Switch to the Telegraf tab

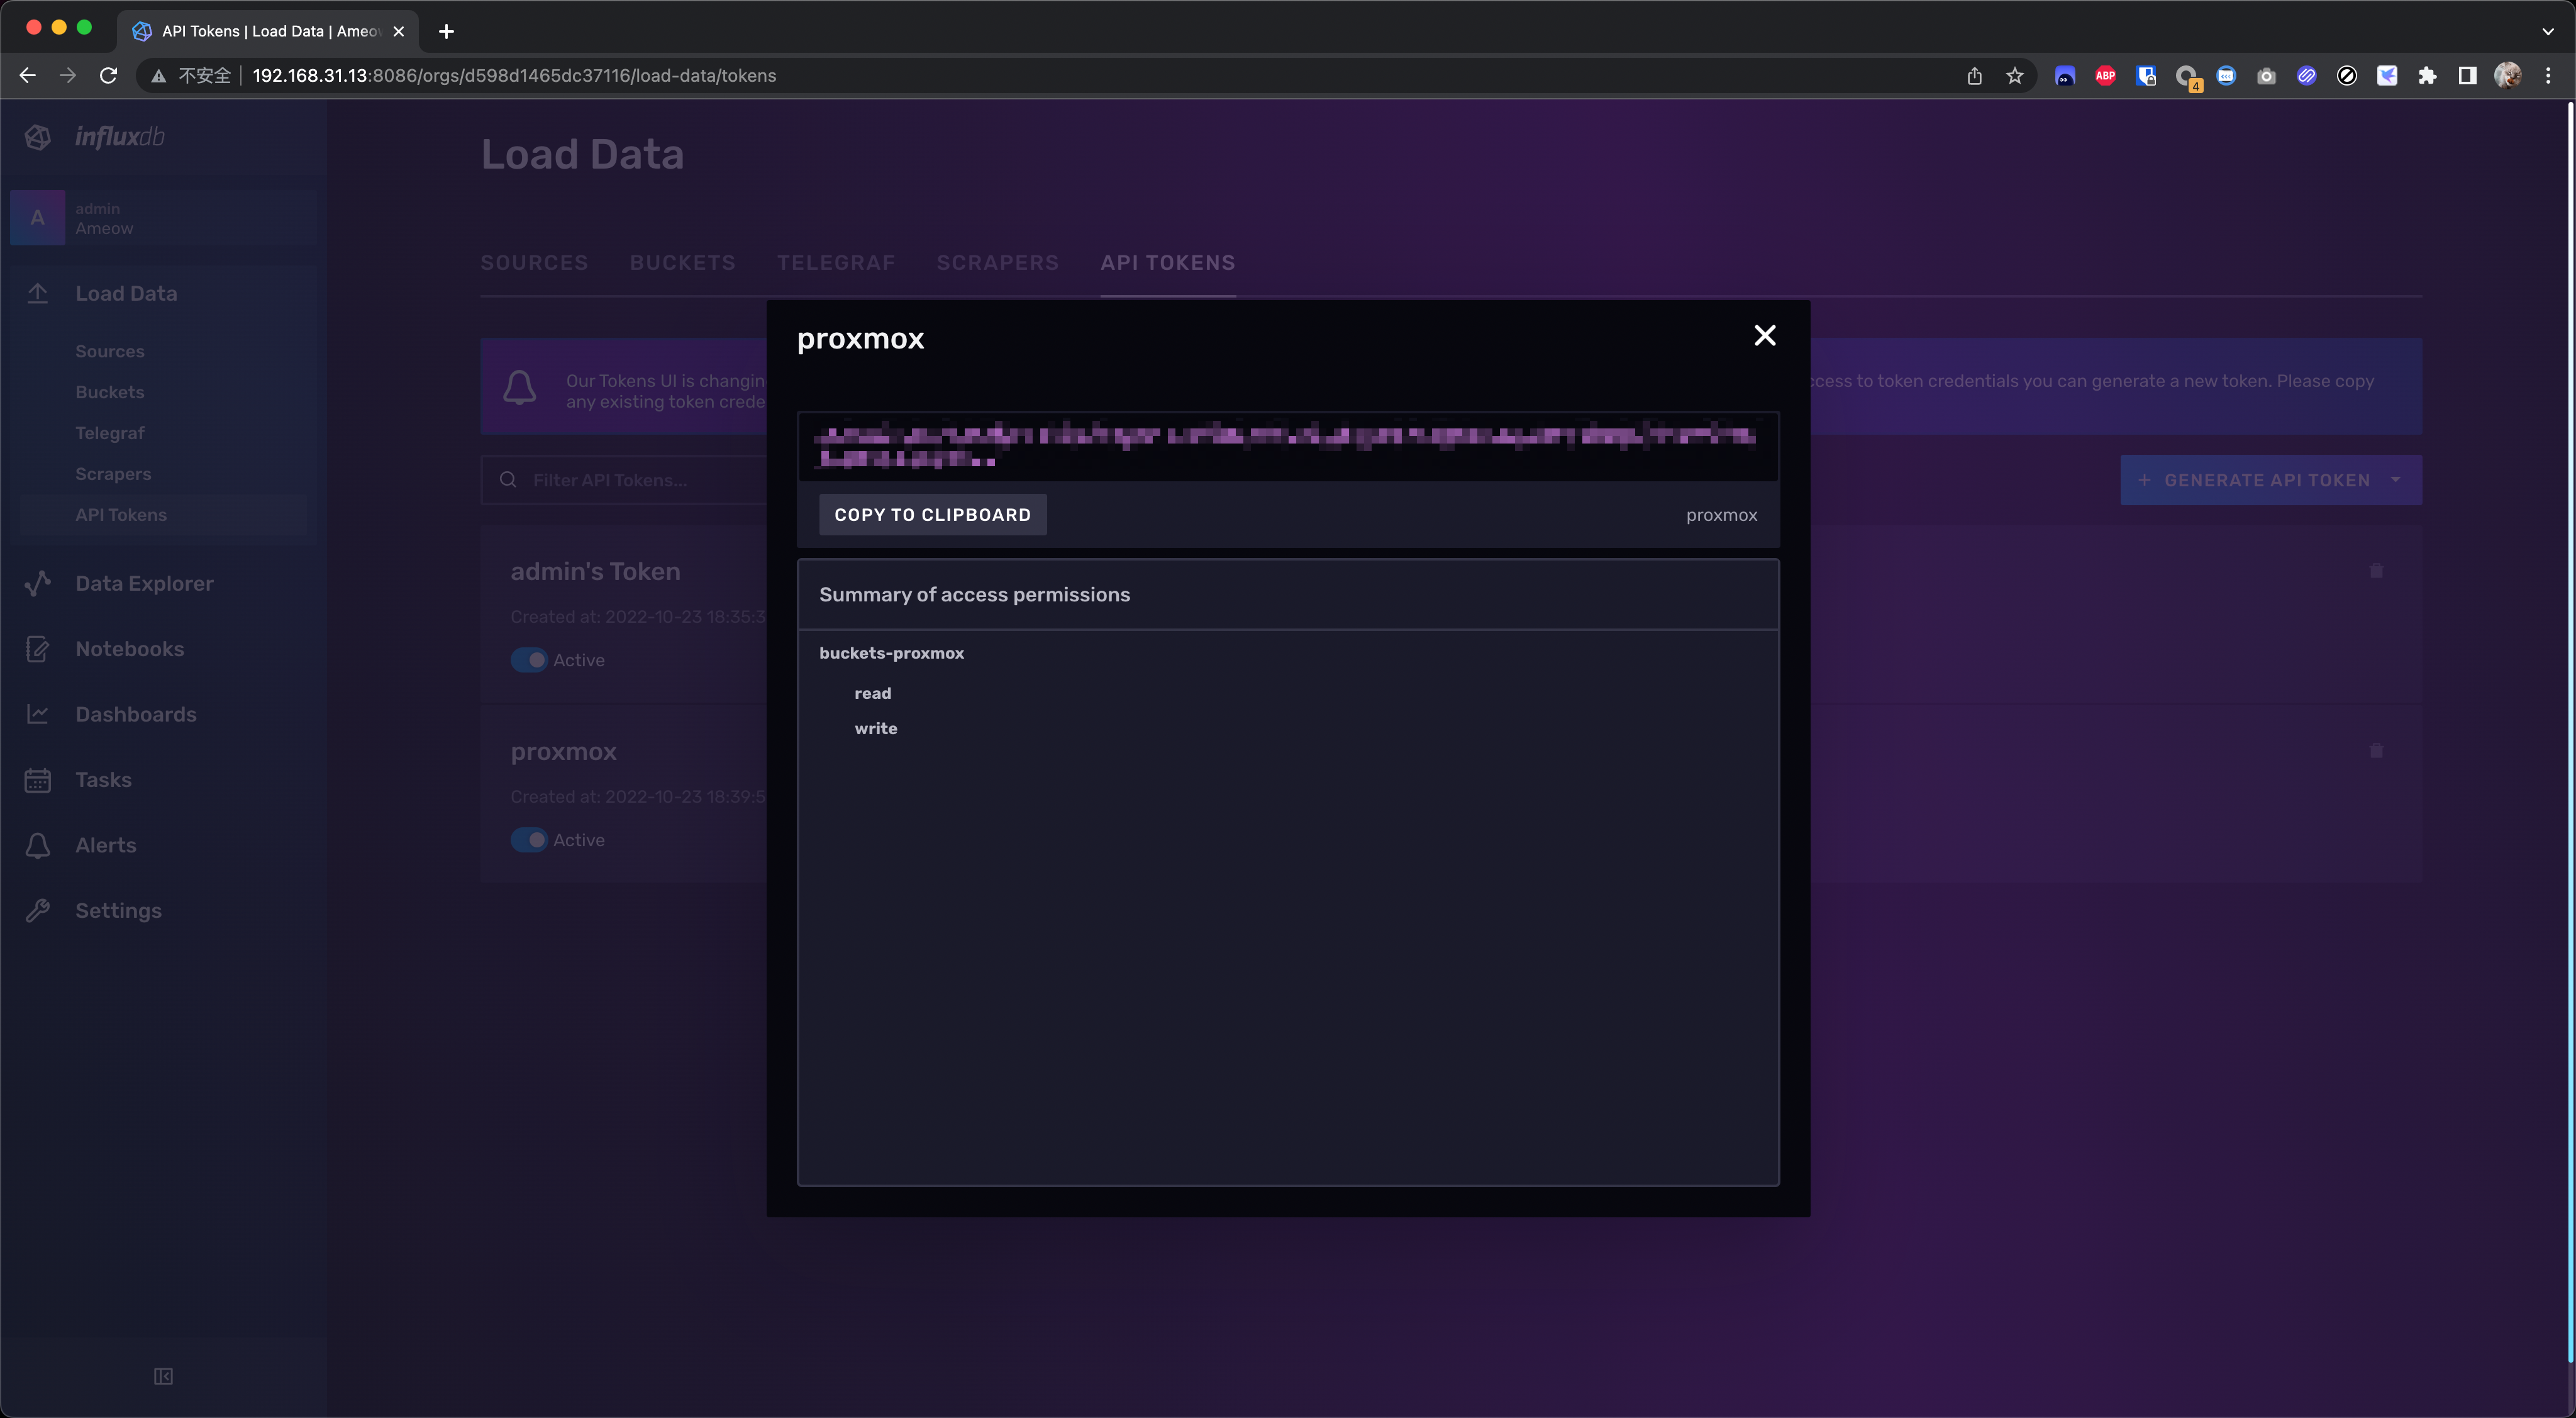(836, 263)
